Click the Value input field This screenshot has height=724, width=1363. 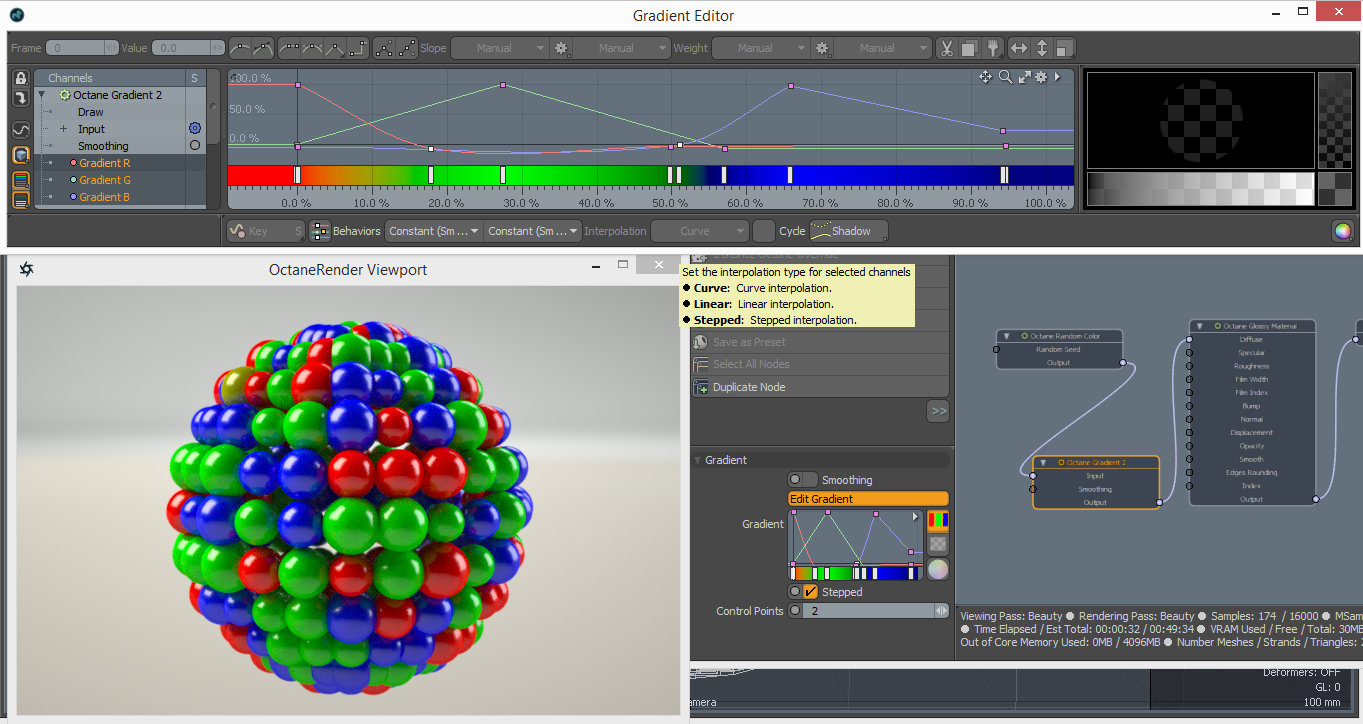tap(186, 48)
